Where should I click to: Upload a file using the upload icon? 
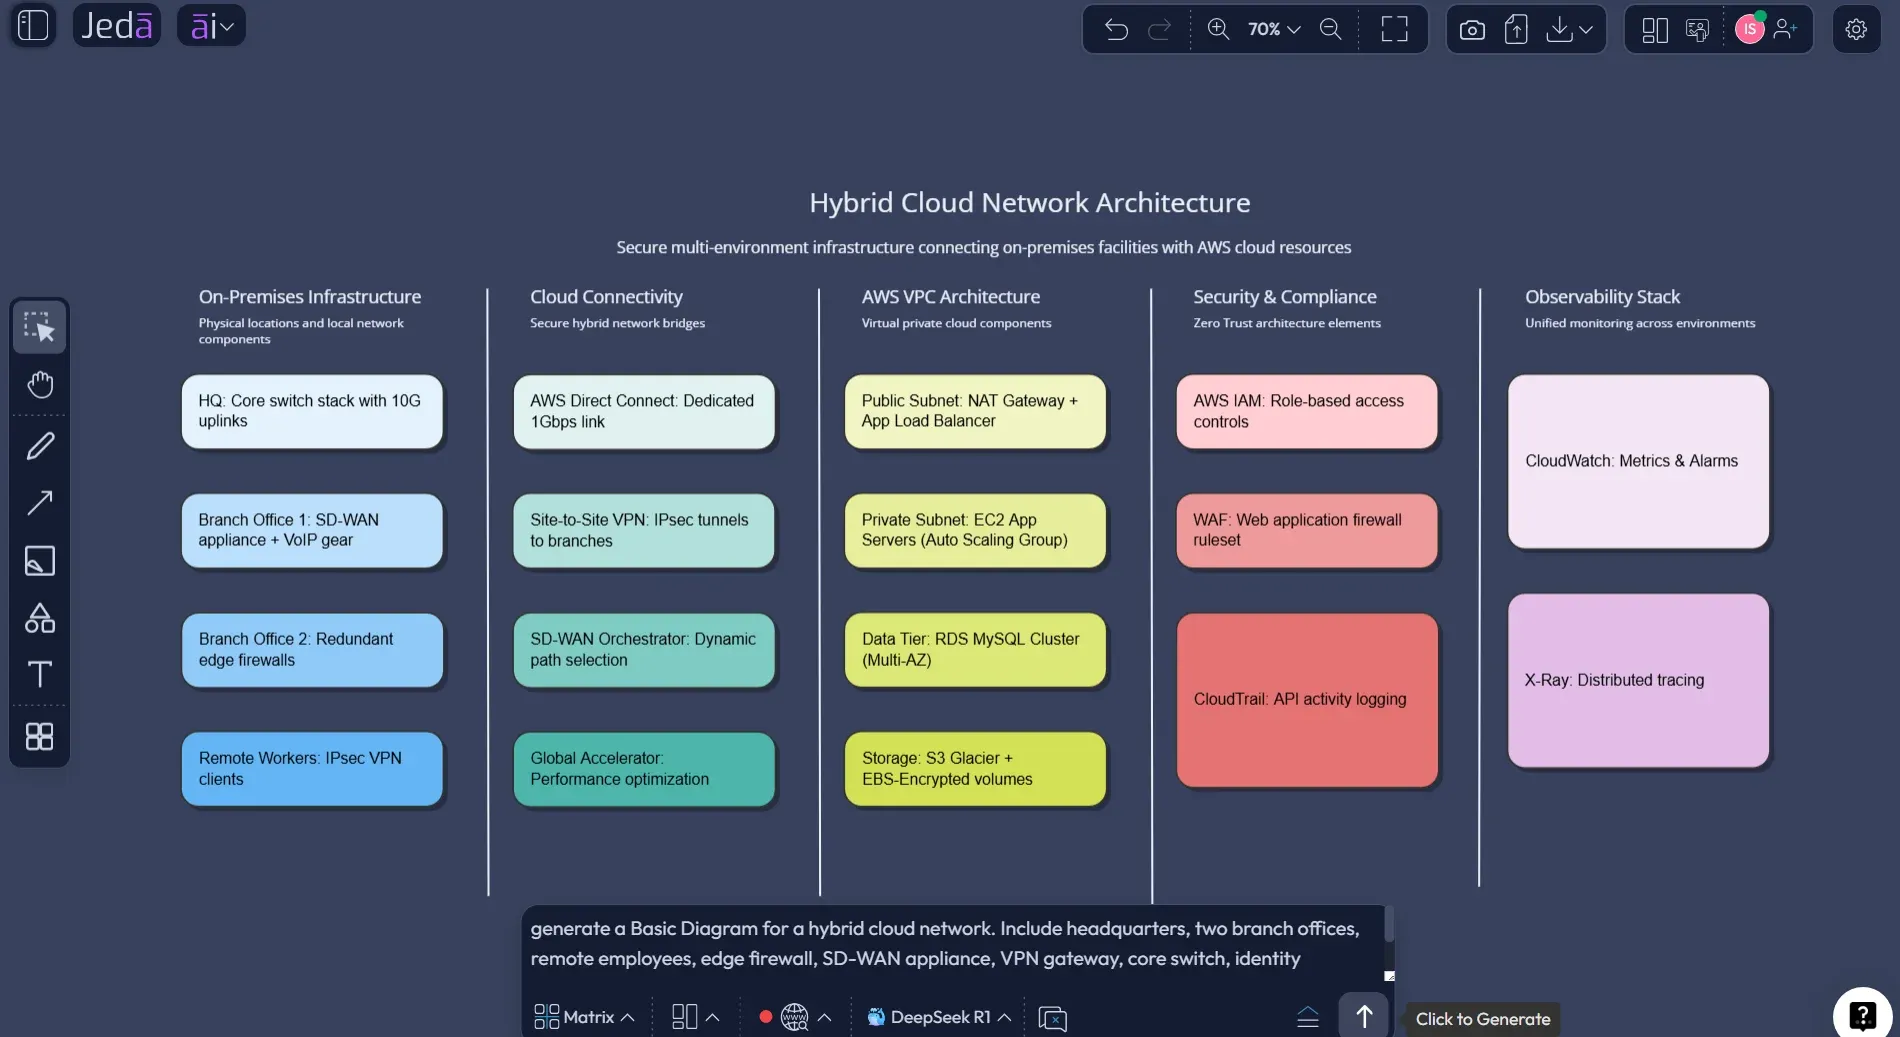tap(1516, 30)
